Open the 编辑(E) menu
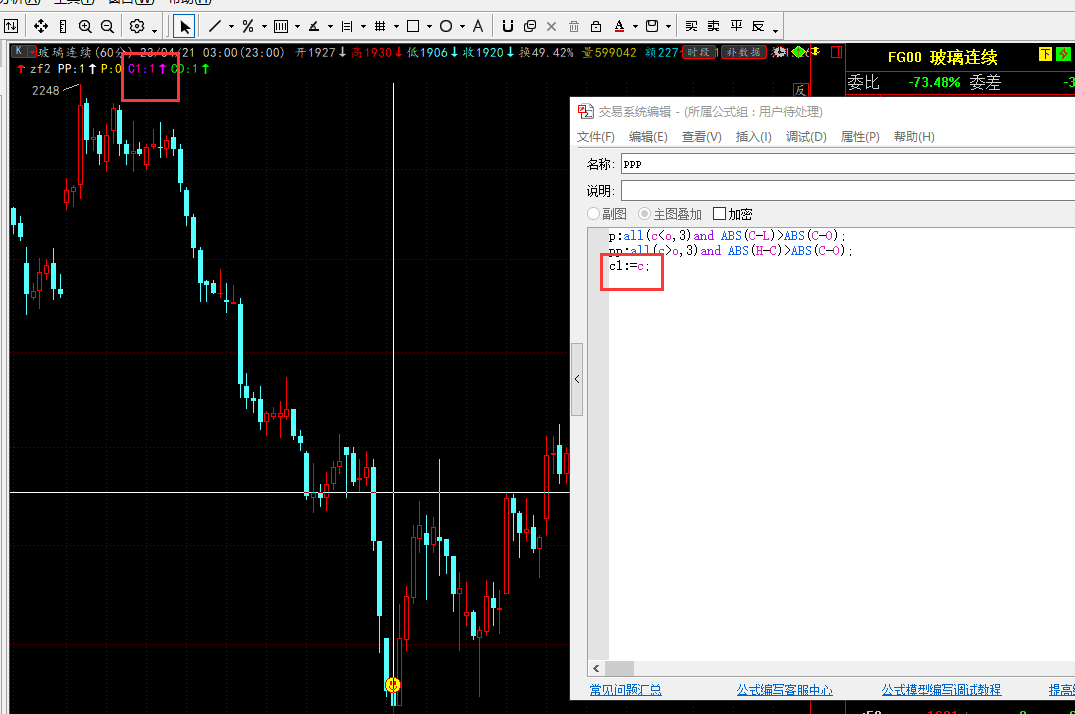The width and height of the screenshot is (1075, 714). click(x=648, y=136)
